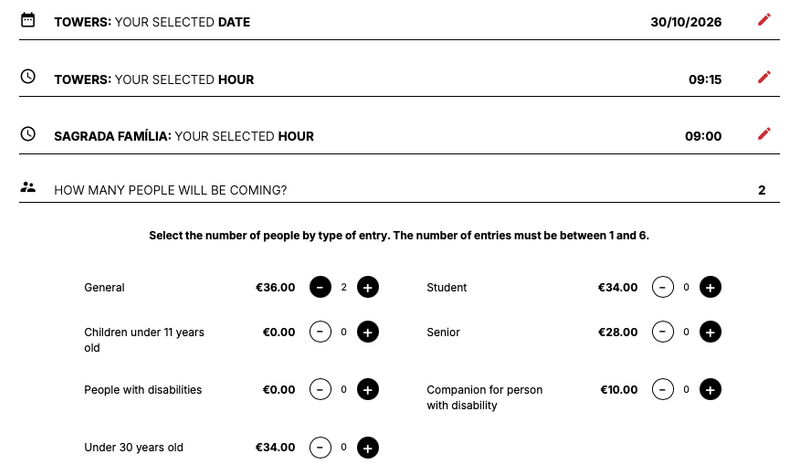The width and height of the screenshot is (799, 475).
Task: Click the people icon beside visitor count question
Action: [x=28, y=187]
